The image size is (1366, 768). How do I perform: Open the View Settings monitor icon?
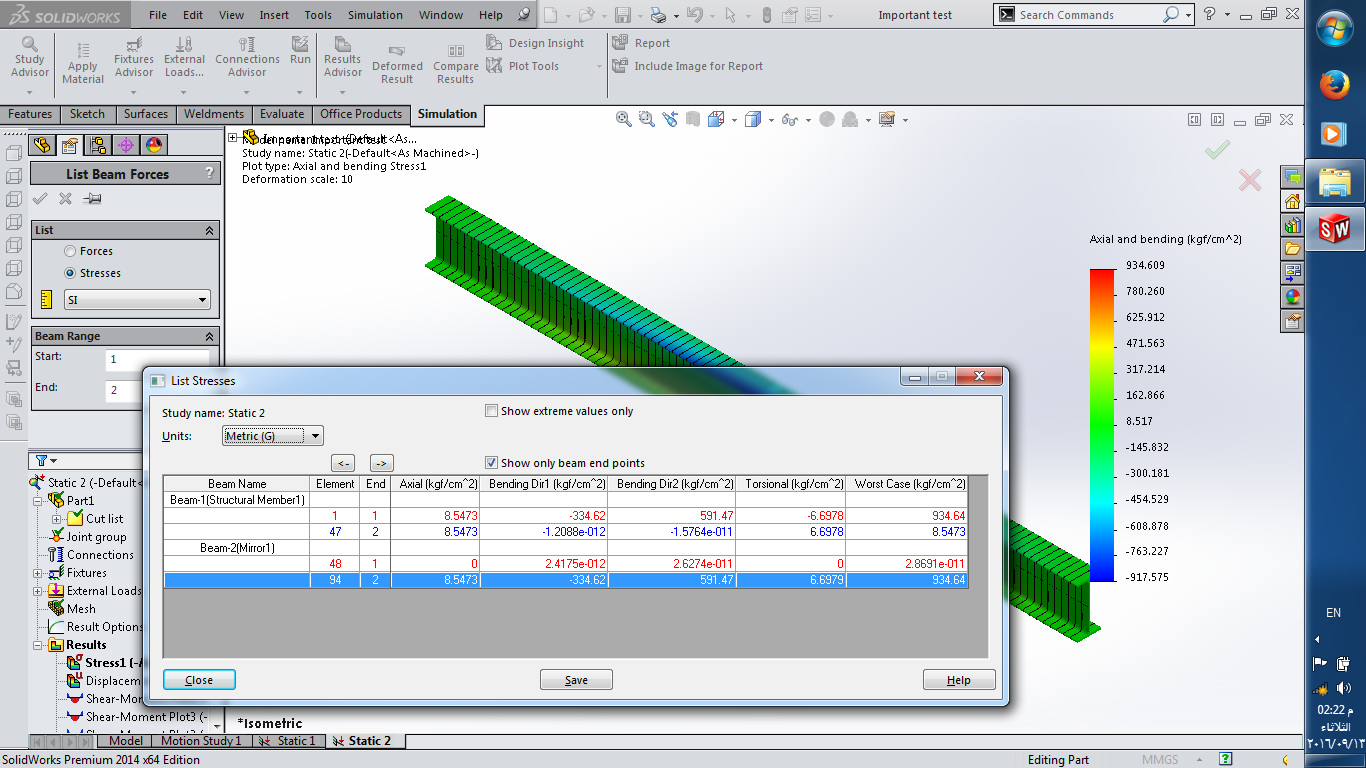[x=887, y=119]
